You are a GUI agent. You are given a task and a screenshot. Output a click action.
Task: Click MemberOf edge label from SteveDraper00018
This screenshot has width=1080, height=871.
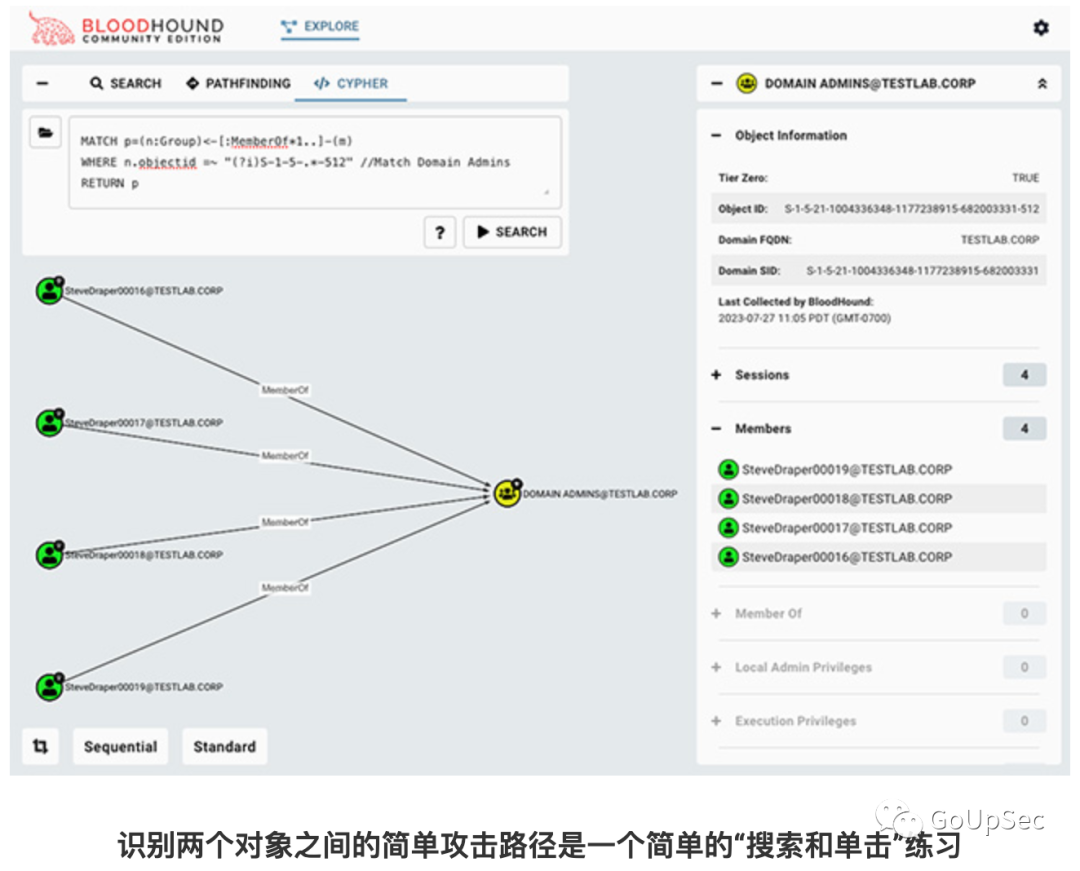pyautogui.click(x=285, y=523)
